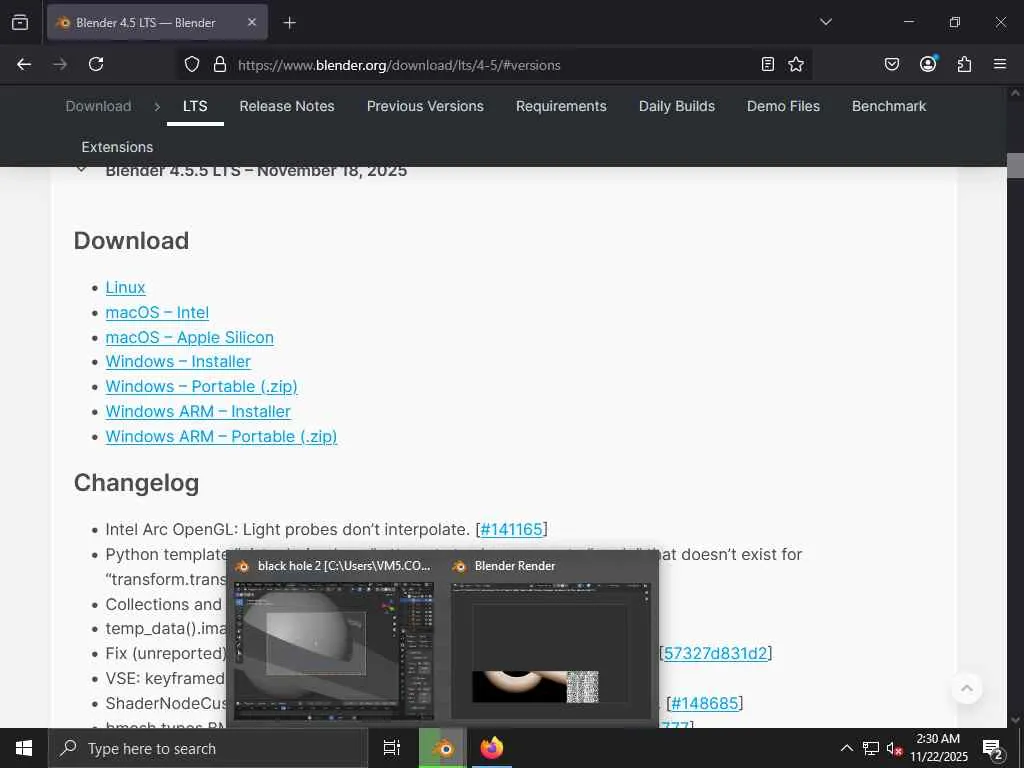Image resolution: width=1024 pixels, height=768 pixels.
Task: Switch to Blender Render window preview
Action: 551,640
